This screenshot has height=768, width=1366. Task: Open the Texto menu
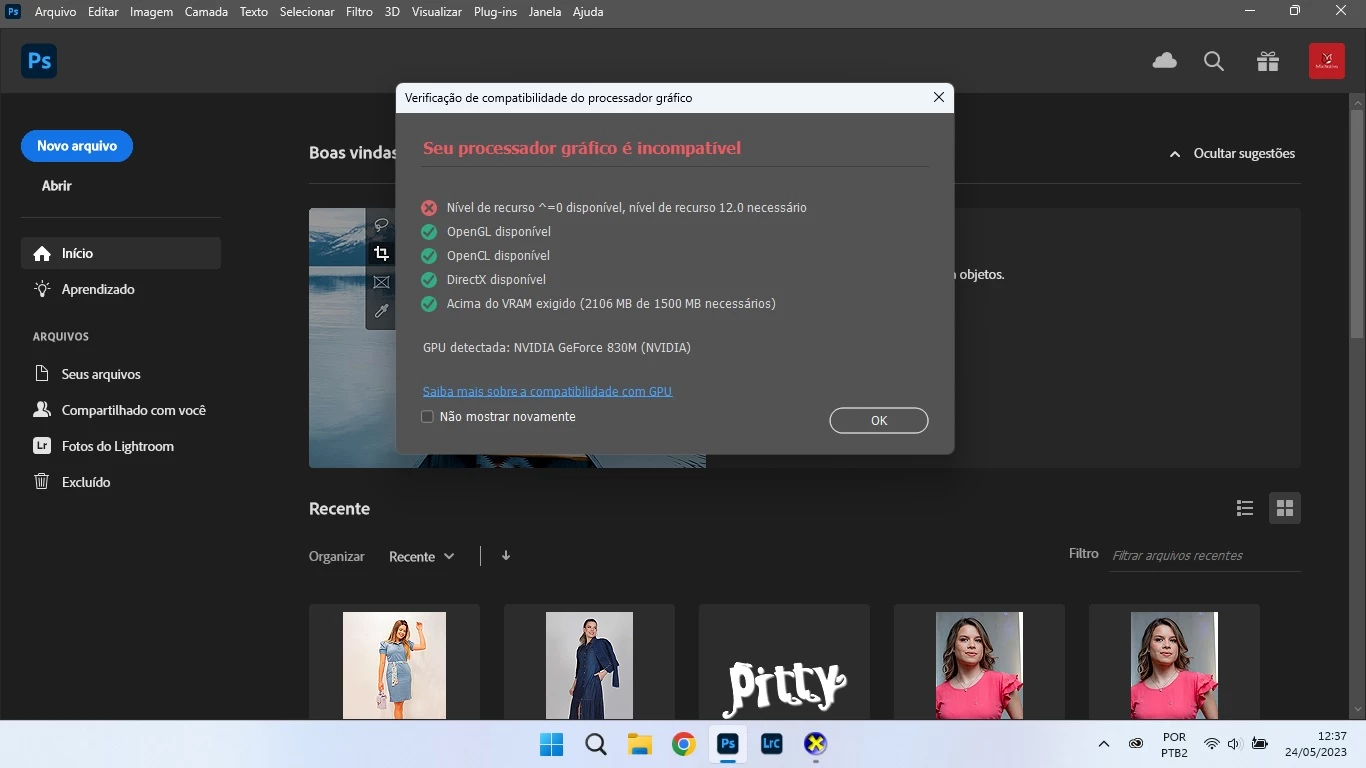pos(254,12)
